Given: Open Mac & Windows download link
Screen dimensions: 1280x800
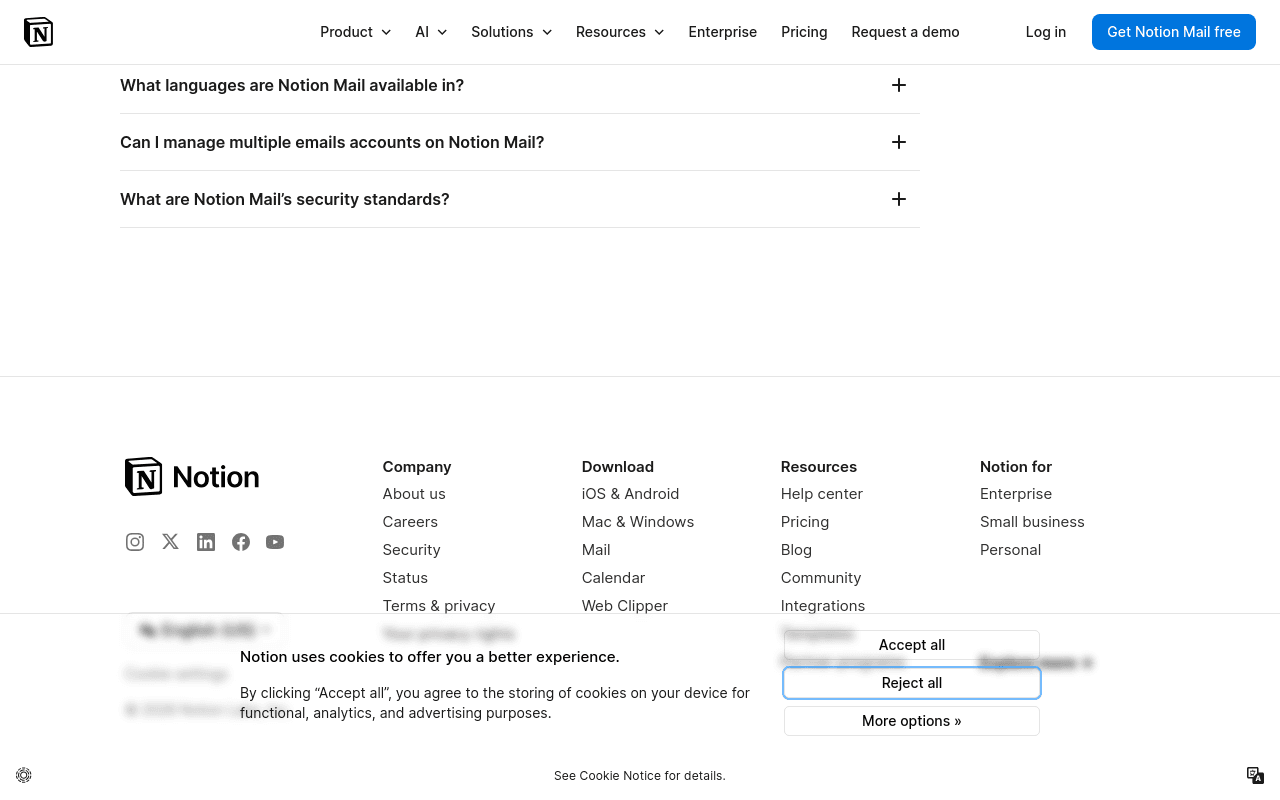Looking at the screenshot, I should click(x=638, y=522).
